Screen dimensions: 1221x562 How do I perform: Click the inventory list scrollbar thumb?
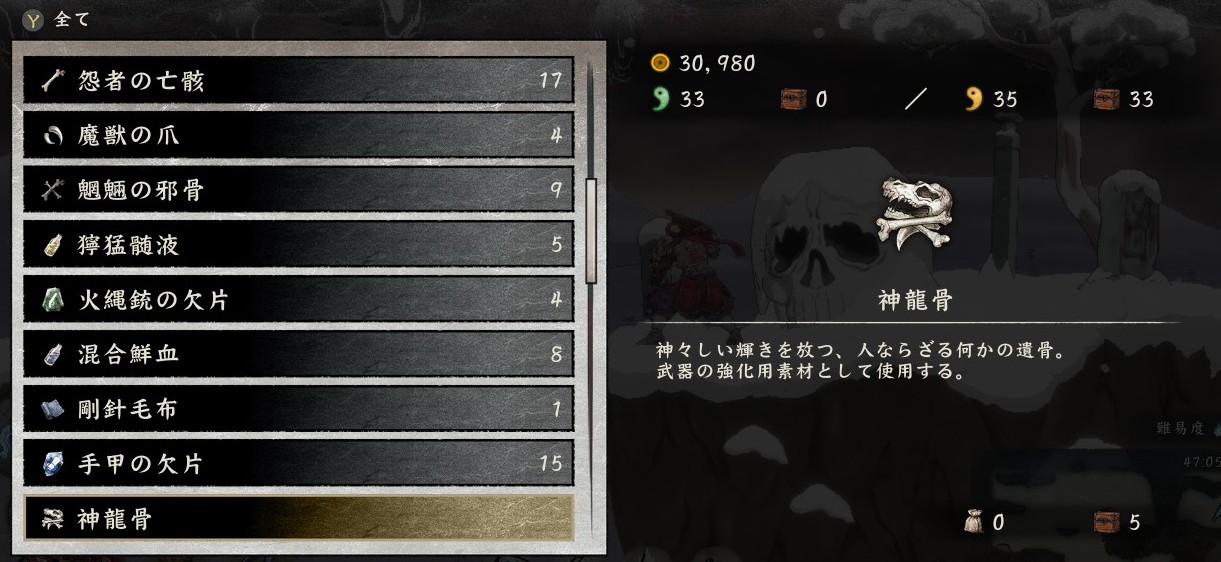[x=591, y=232]
